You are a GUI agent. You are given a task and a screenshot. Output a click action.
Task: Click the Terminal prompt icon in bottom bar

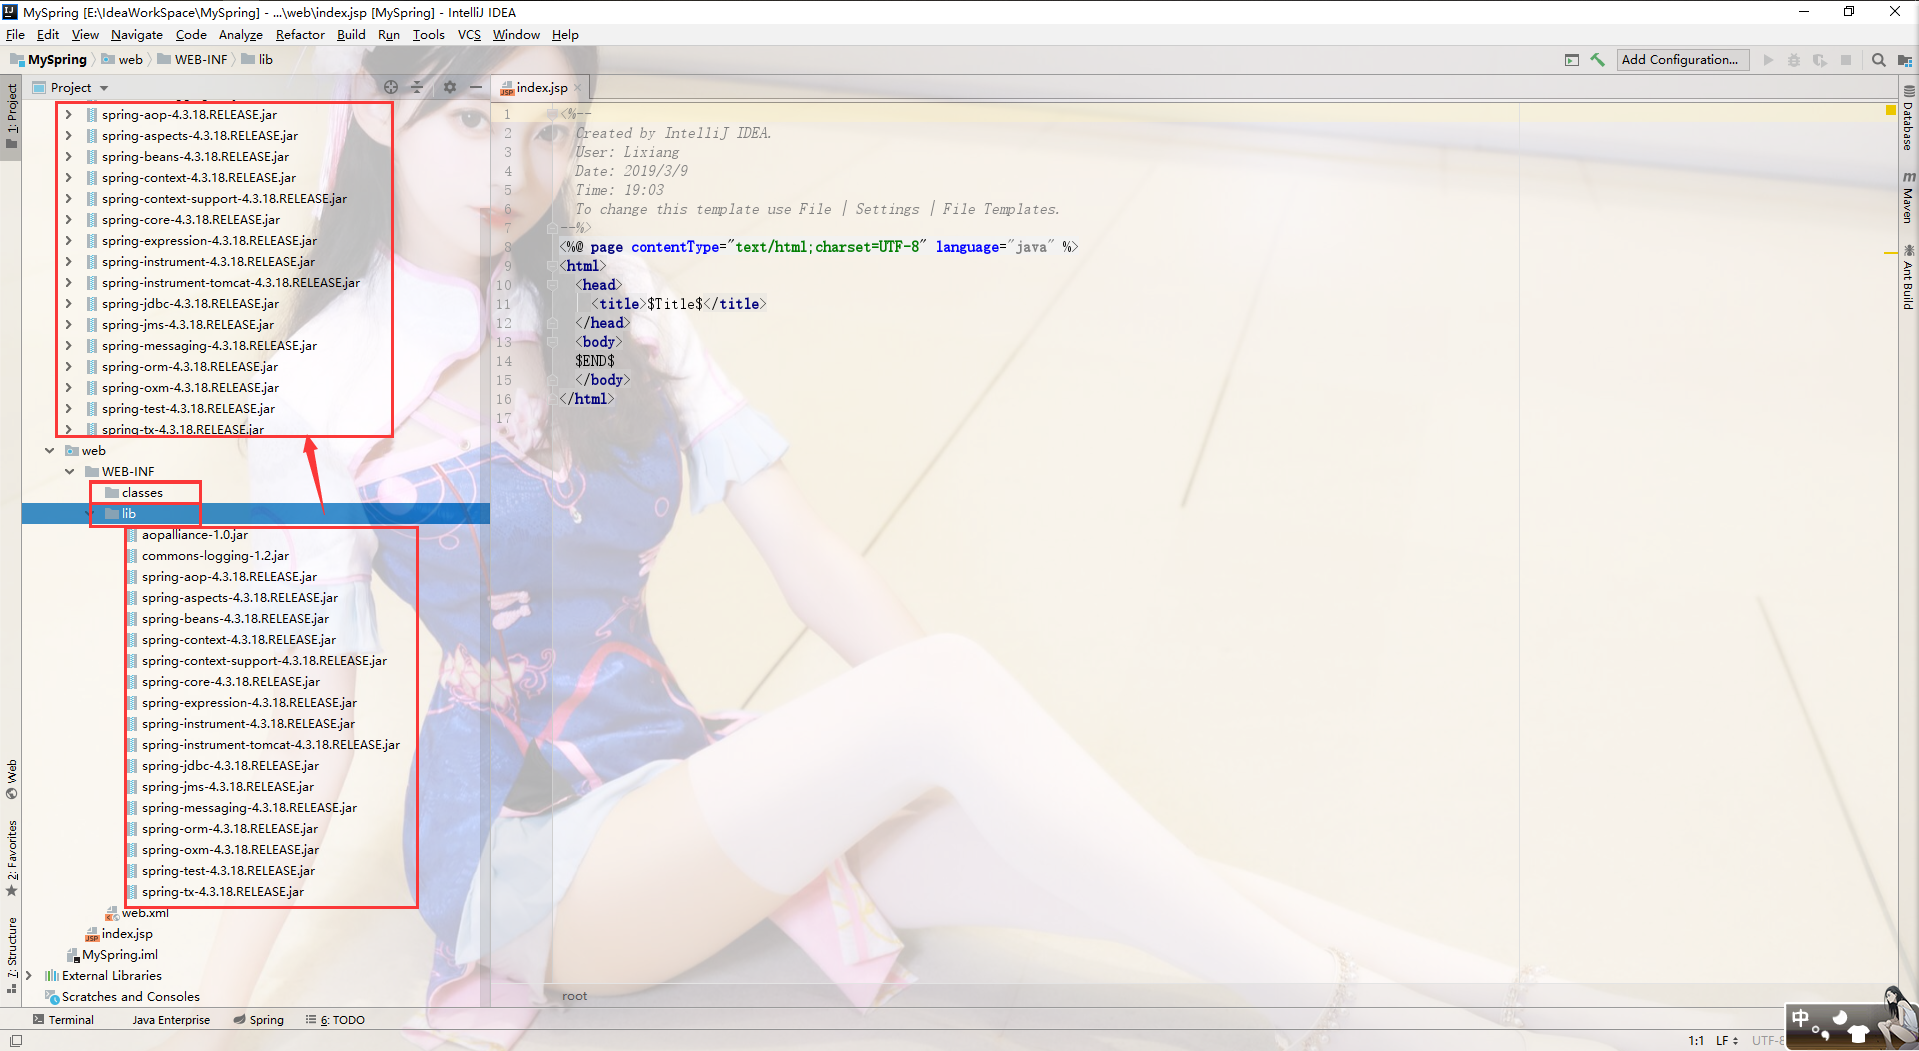(38, 1020)
